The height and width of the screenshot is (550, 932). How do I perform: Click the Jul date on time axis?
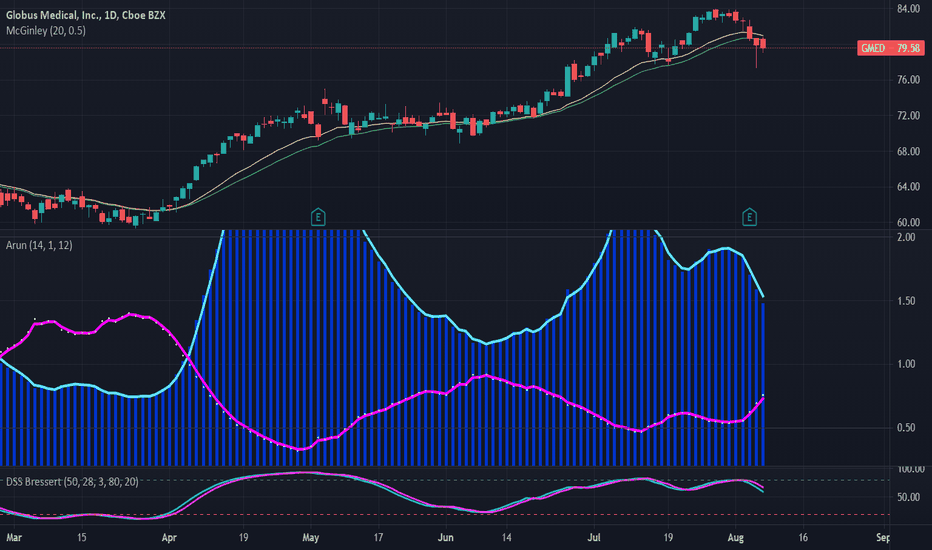click(594, 538)
